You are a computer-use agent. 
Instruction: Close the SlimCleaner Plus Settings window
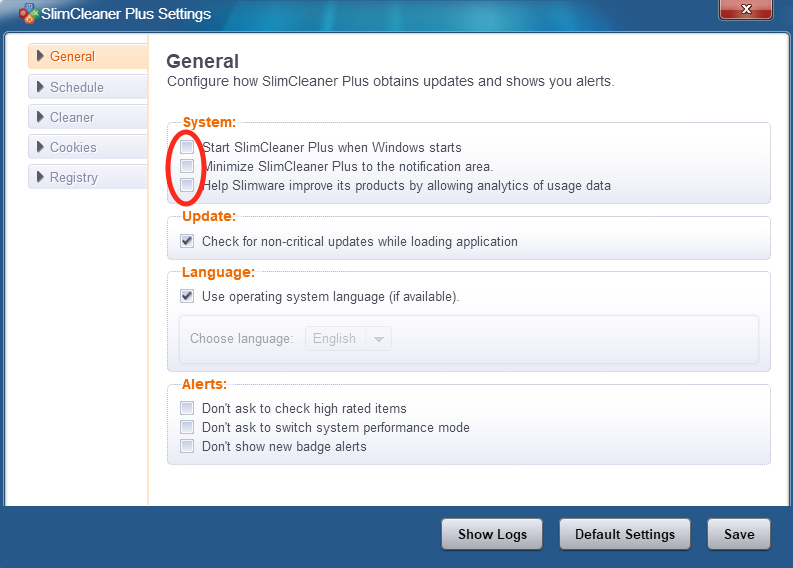tap(745, 9)
